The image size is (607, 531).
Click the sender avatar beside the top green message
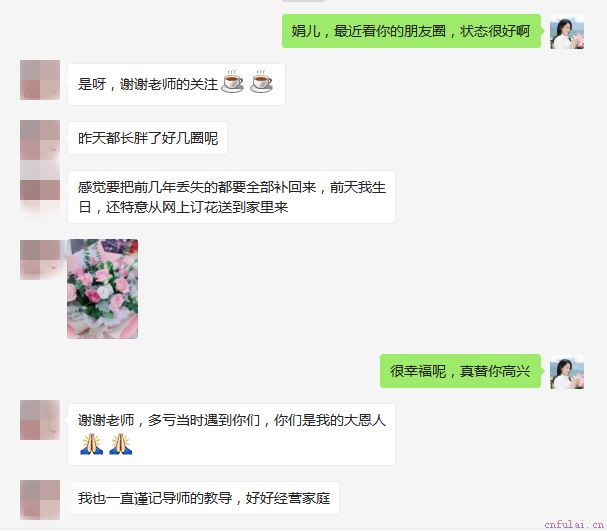567,32
